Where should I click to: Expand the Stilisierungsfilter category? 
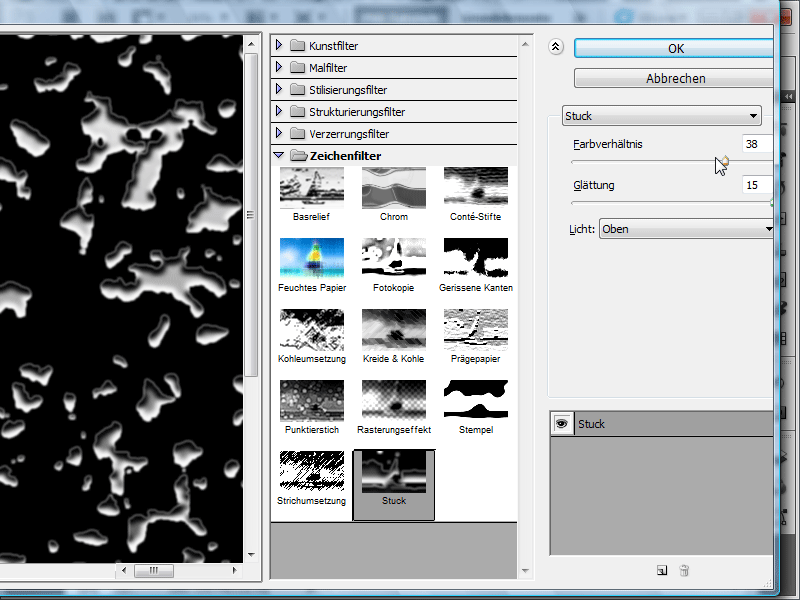(x=279, y=89)
